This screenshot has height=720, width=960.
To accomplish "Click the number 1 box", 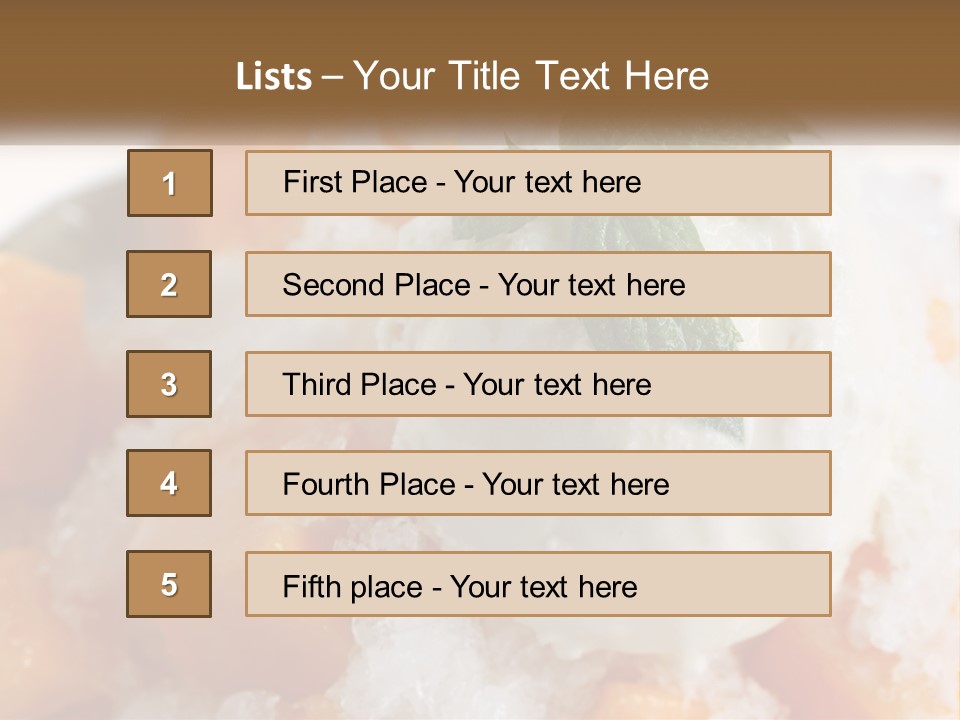I will pyautogui.click(x=170, y=183).
